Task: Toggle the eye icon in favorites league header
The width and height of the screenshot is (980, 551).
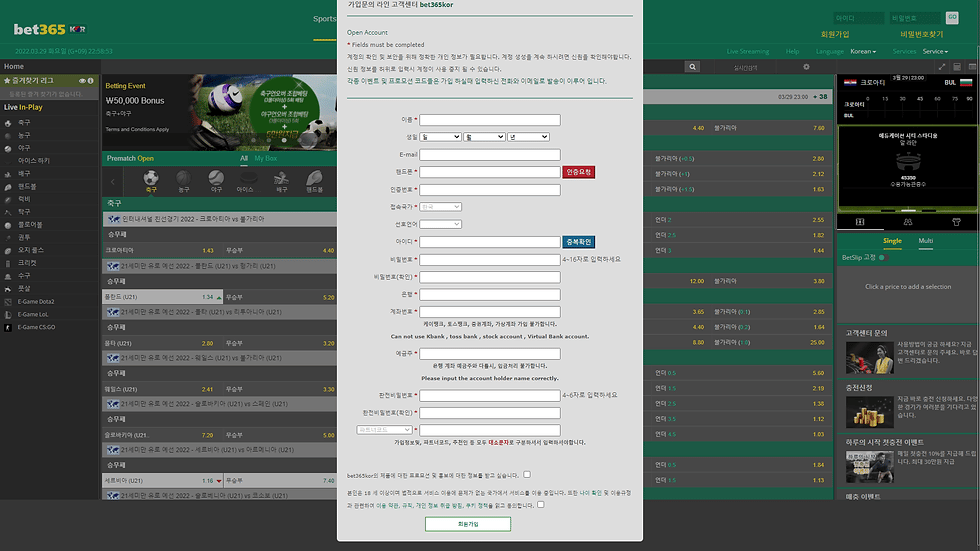Action: tap(82, 81)
